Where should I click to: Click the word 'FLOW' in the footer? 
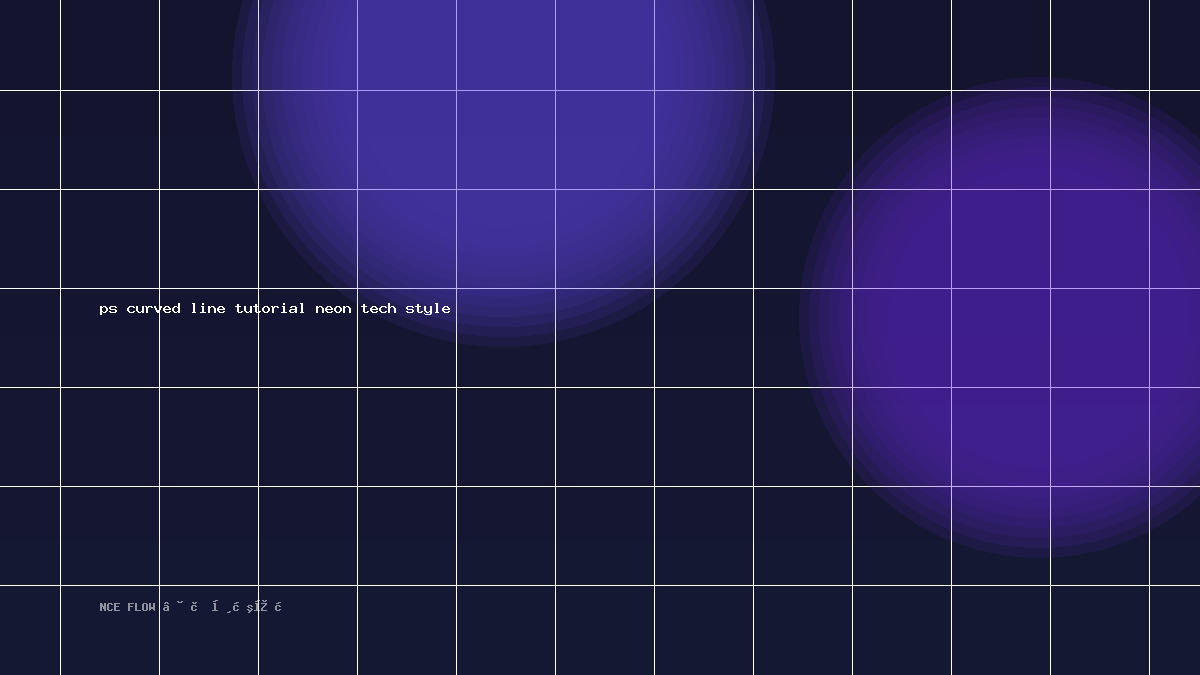[x=141, y=607]
